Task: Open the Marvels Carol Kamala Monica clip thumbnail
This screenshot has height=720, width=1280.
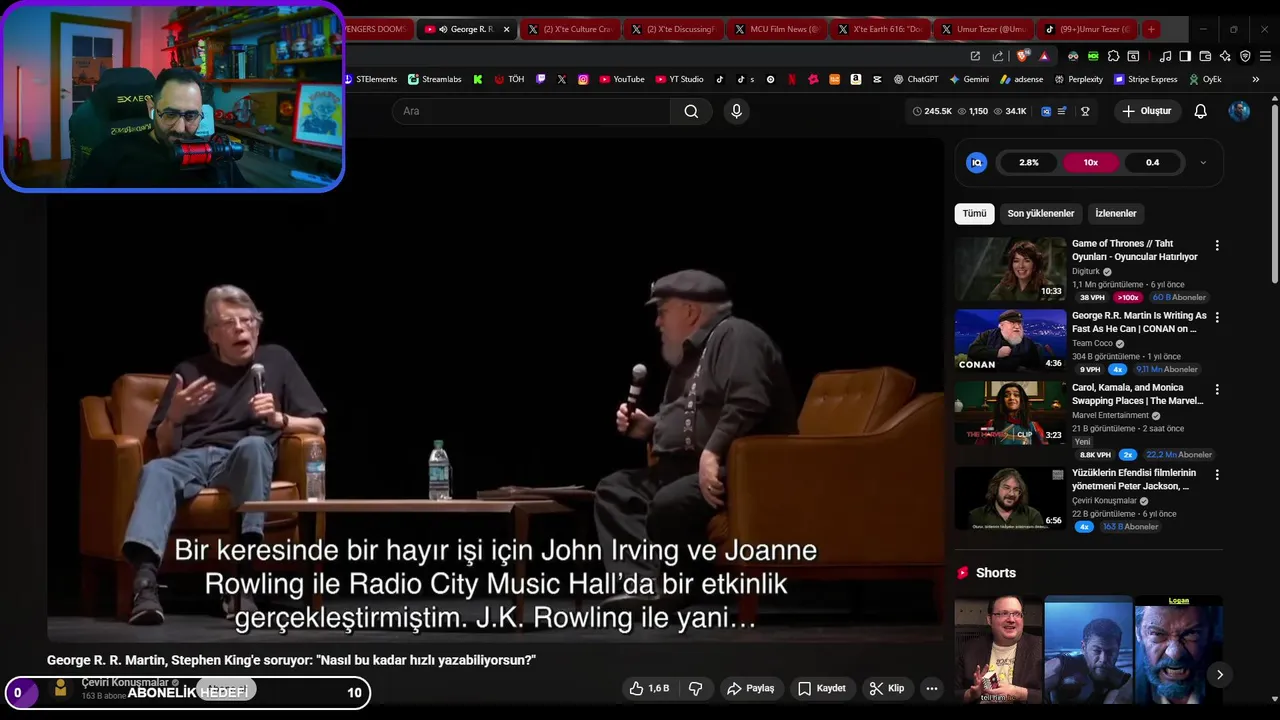Action: [1010, 413]
